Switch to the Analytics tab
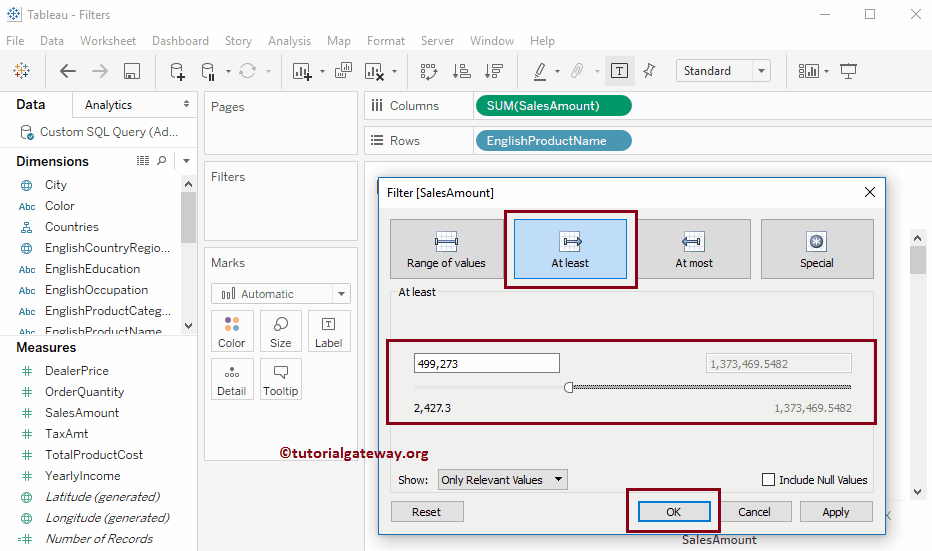This screenshot has height=551, width=932. 109,105
